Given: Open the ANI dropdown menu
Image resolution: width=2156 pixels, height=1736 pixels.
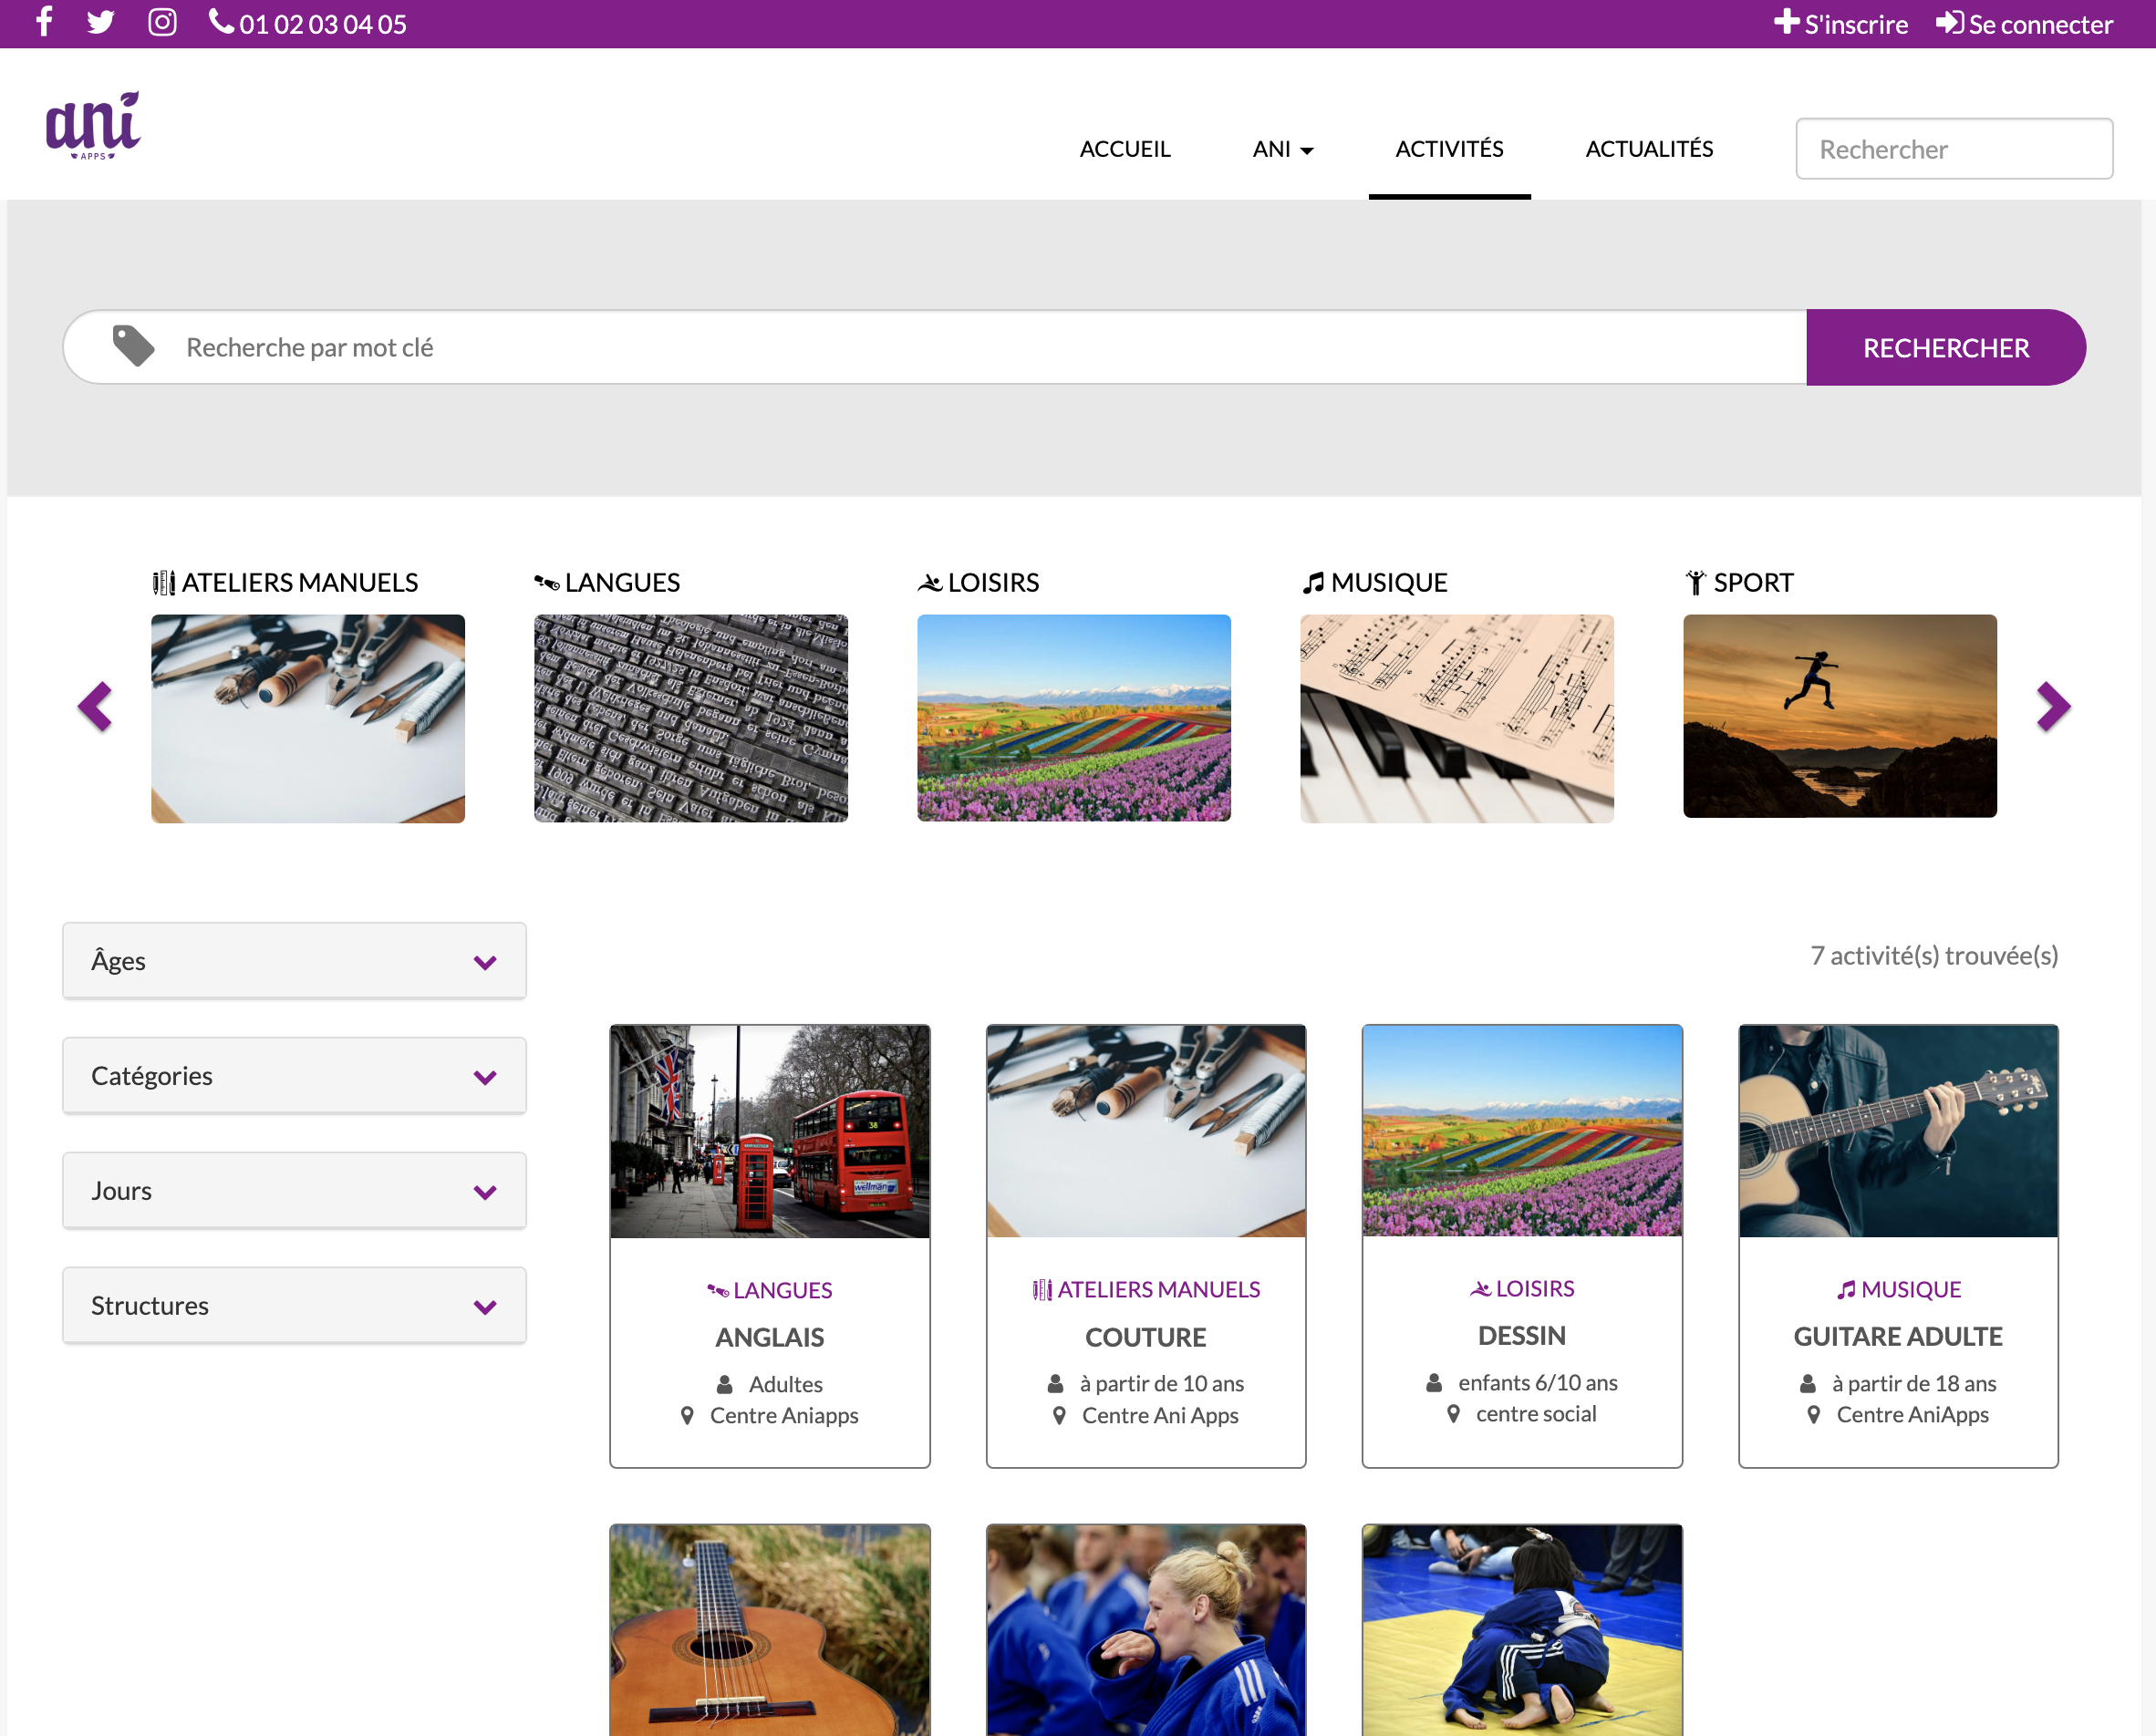Looking at the screenshot, I should (1283, 149).
